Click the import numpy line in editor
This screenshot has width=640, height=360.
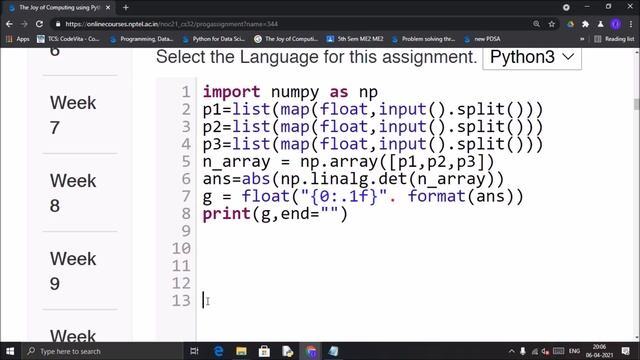click(x=290, y=92)
